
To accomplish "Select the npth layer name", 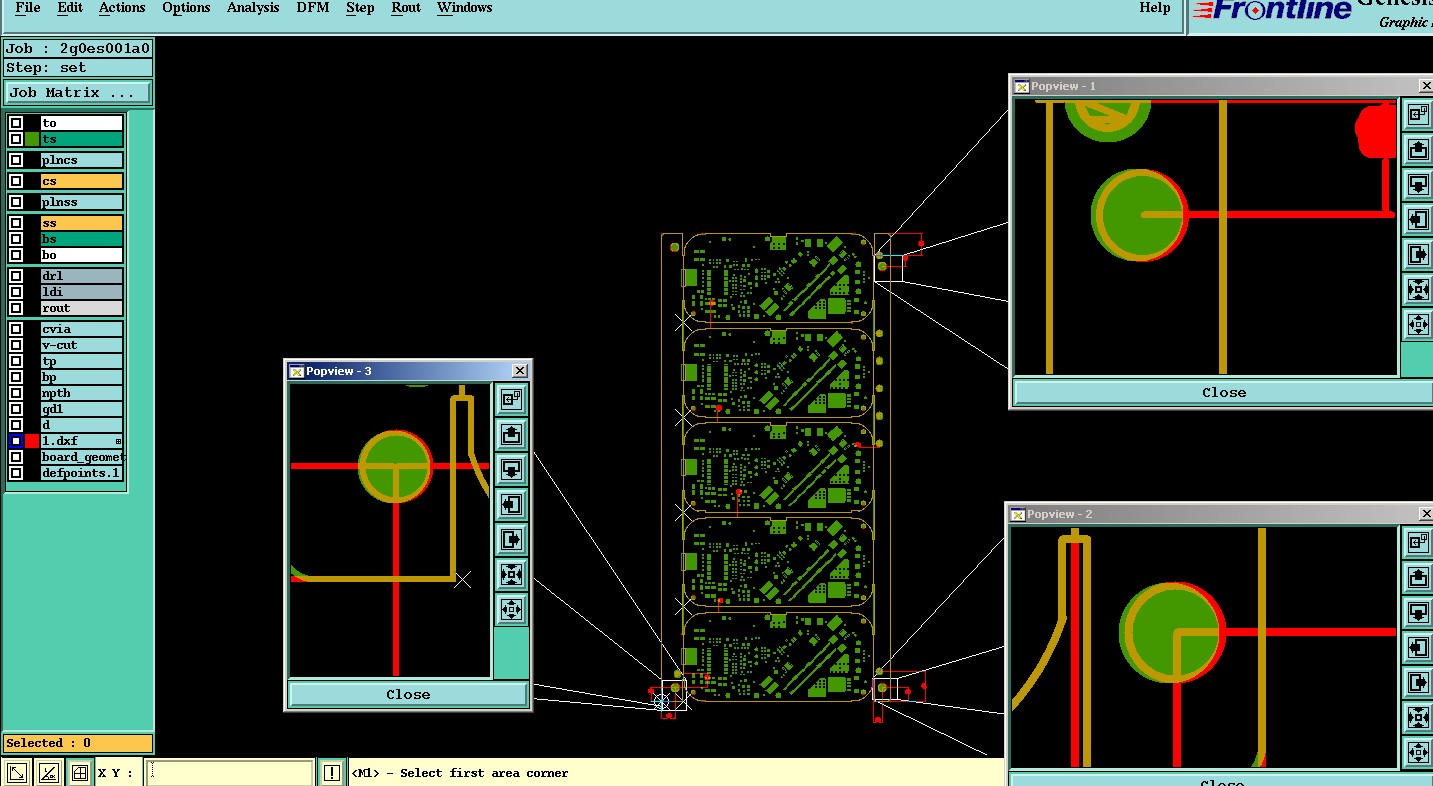I will tap(82, 393).
